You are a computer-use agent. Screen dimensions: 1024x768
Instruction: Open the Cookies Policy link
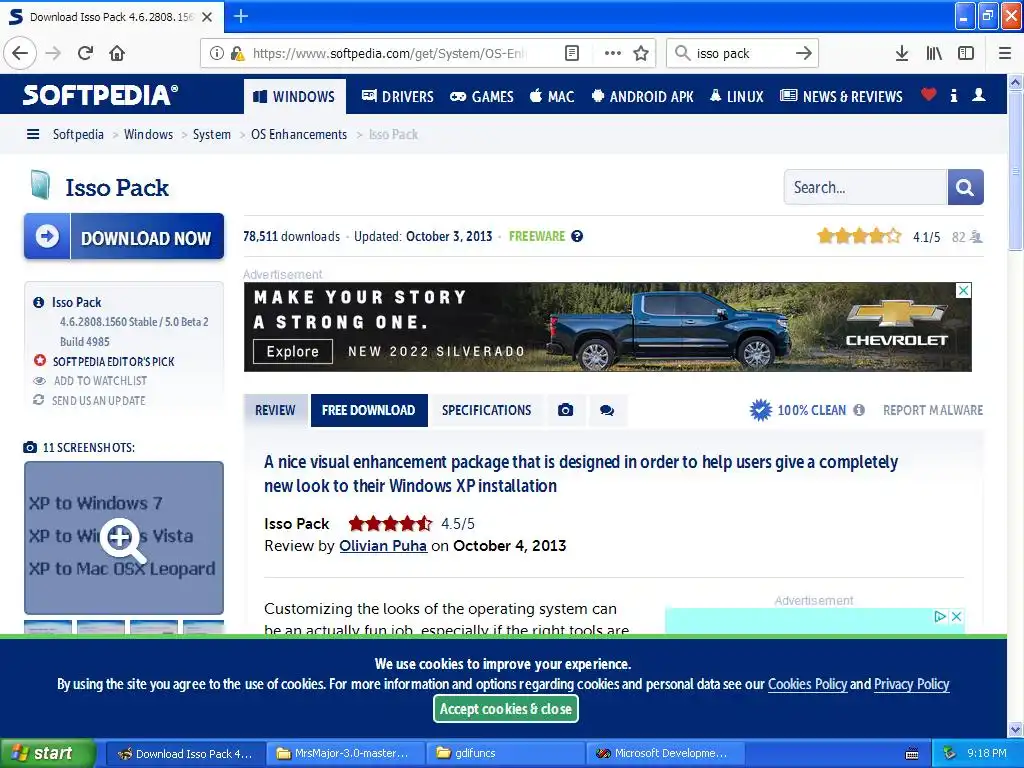point(807,684)
